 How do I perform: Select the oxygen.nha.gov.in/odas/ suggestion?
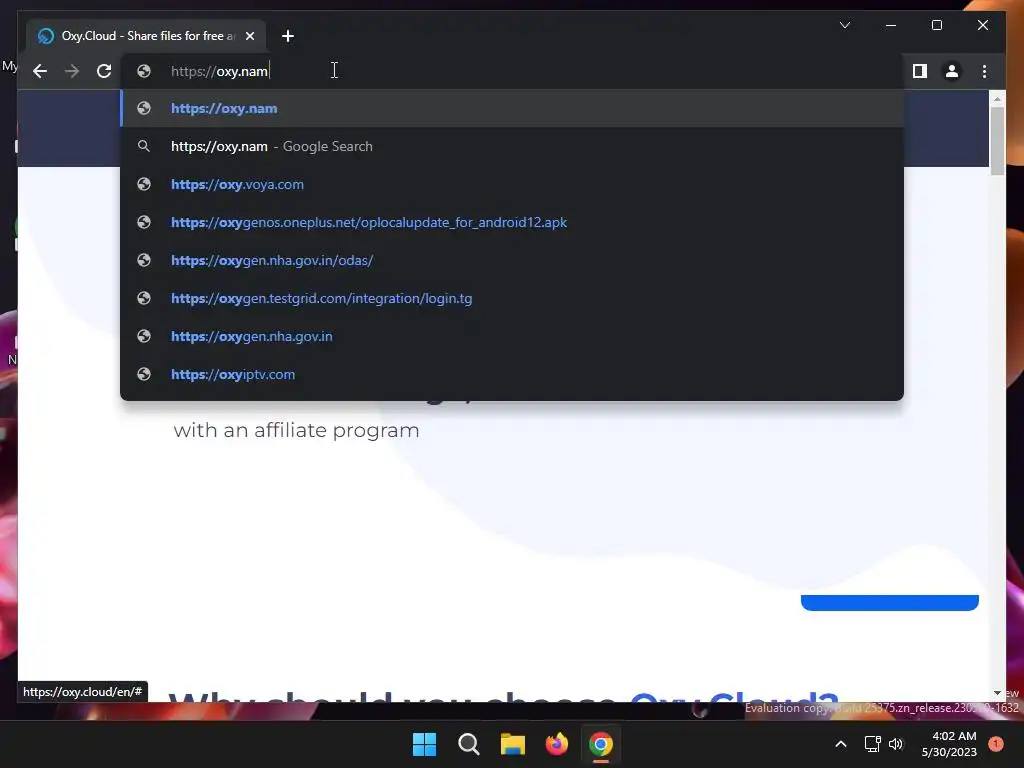512,260
